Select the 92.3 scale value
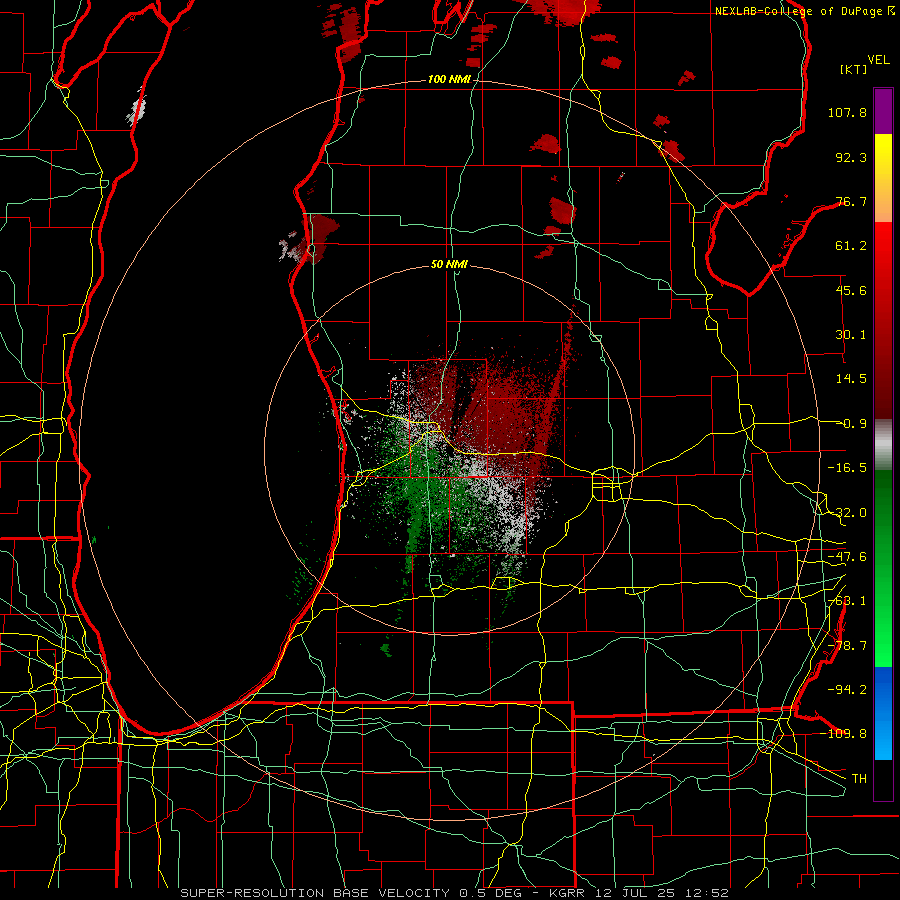The width and height of the screenshot is (900, 900). point(851,157)
